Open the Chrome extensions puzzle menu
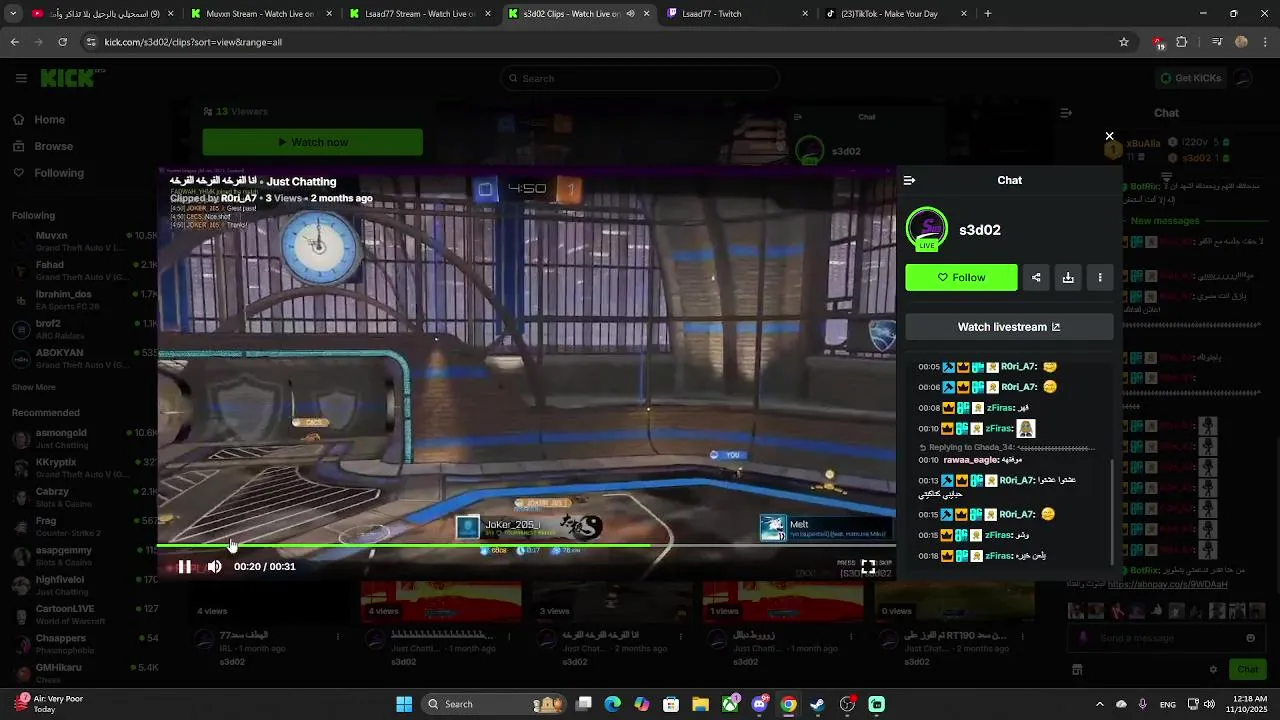The height and width of the screenshot is (720, 1280). click(x=1182, y=42)
